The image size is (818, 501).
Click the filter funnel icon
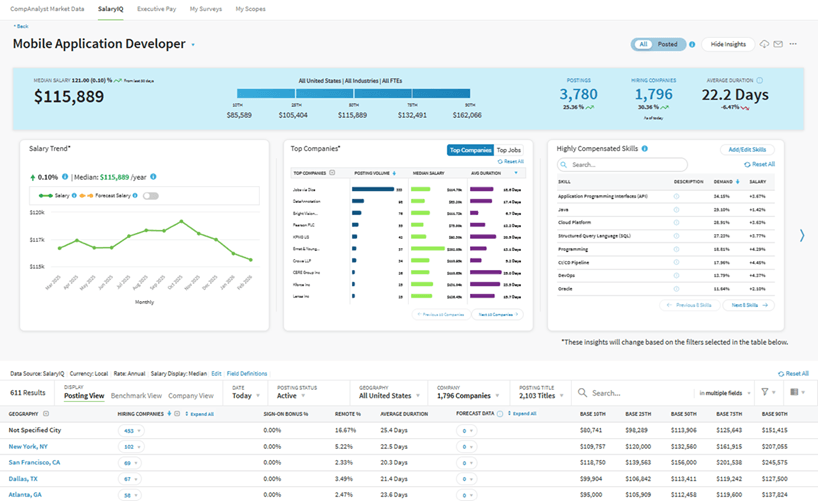click(x=765, y=392)
